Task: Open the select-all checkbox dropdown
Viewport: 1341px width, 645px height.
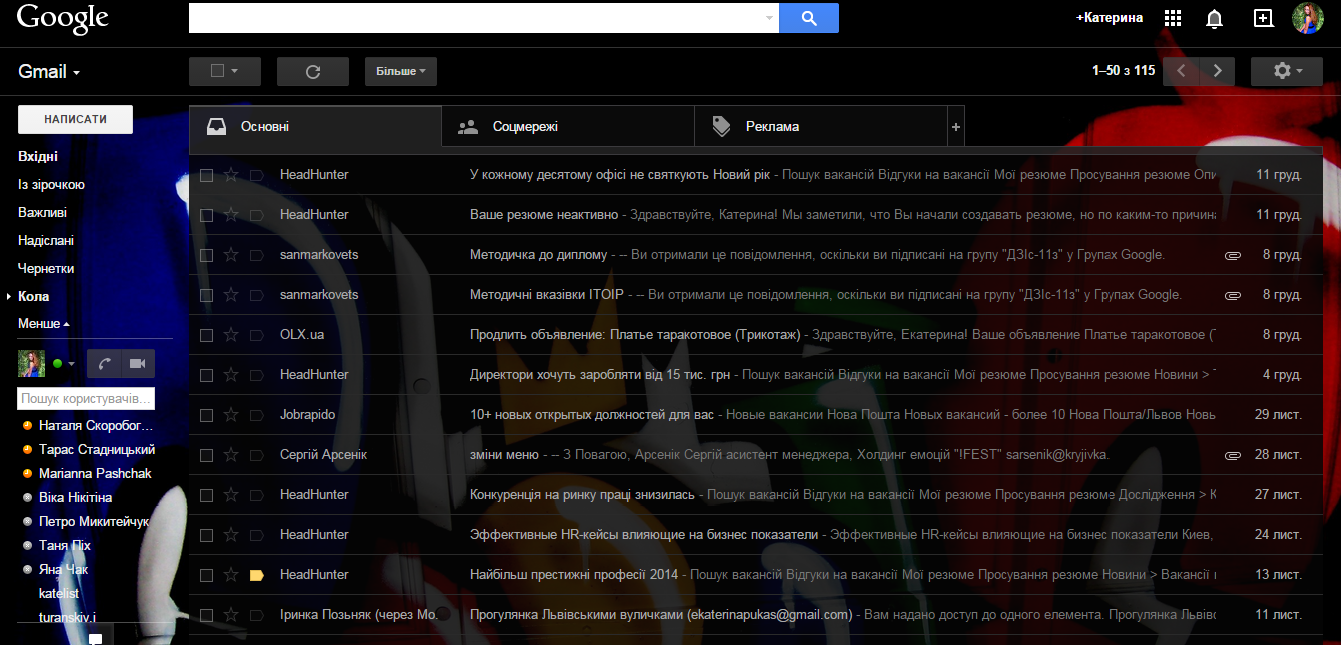Action: click(225, 71)
